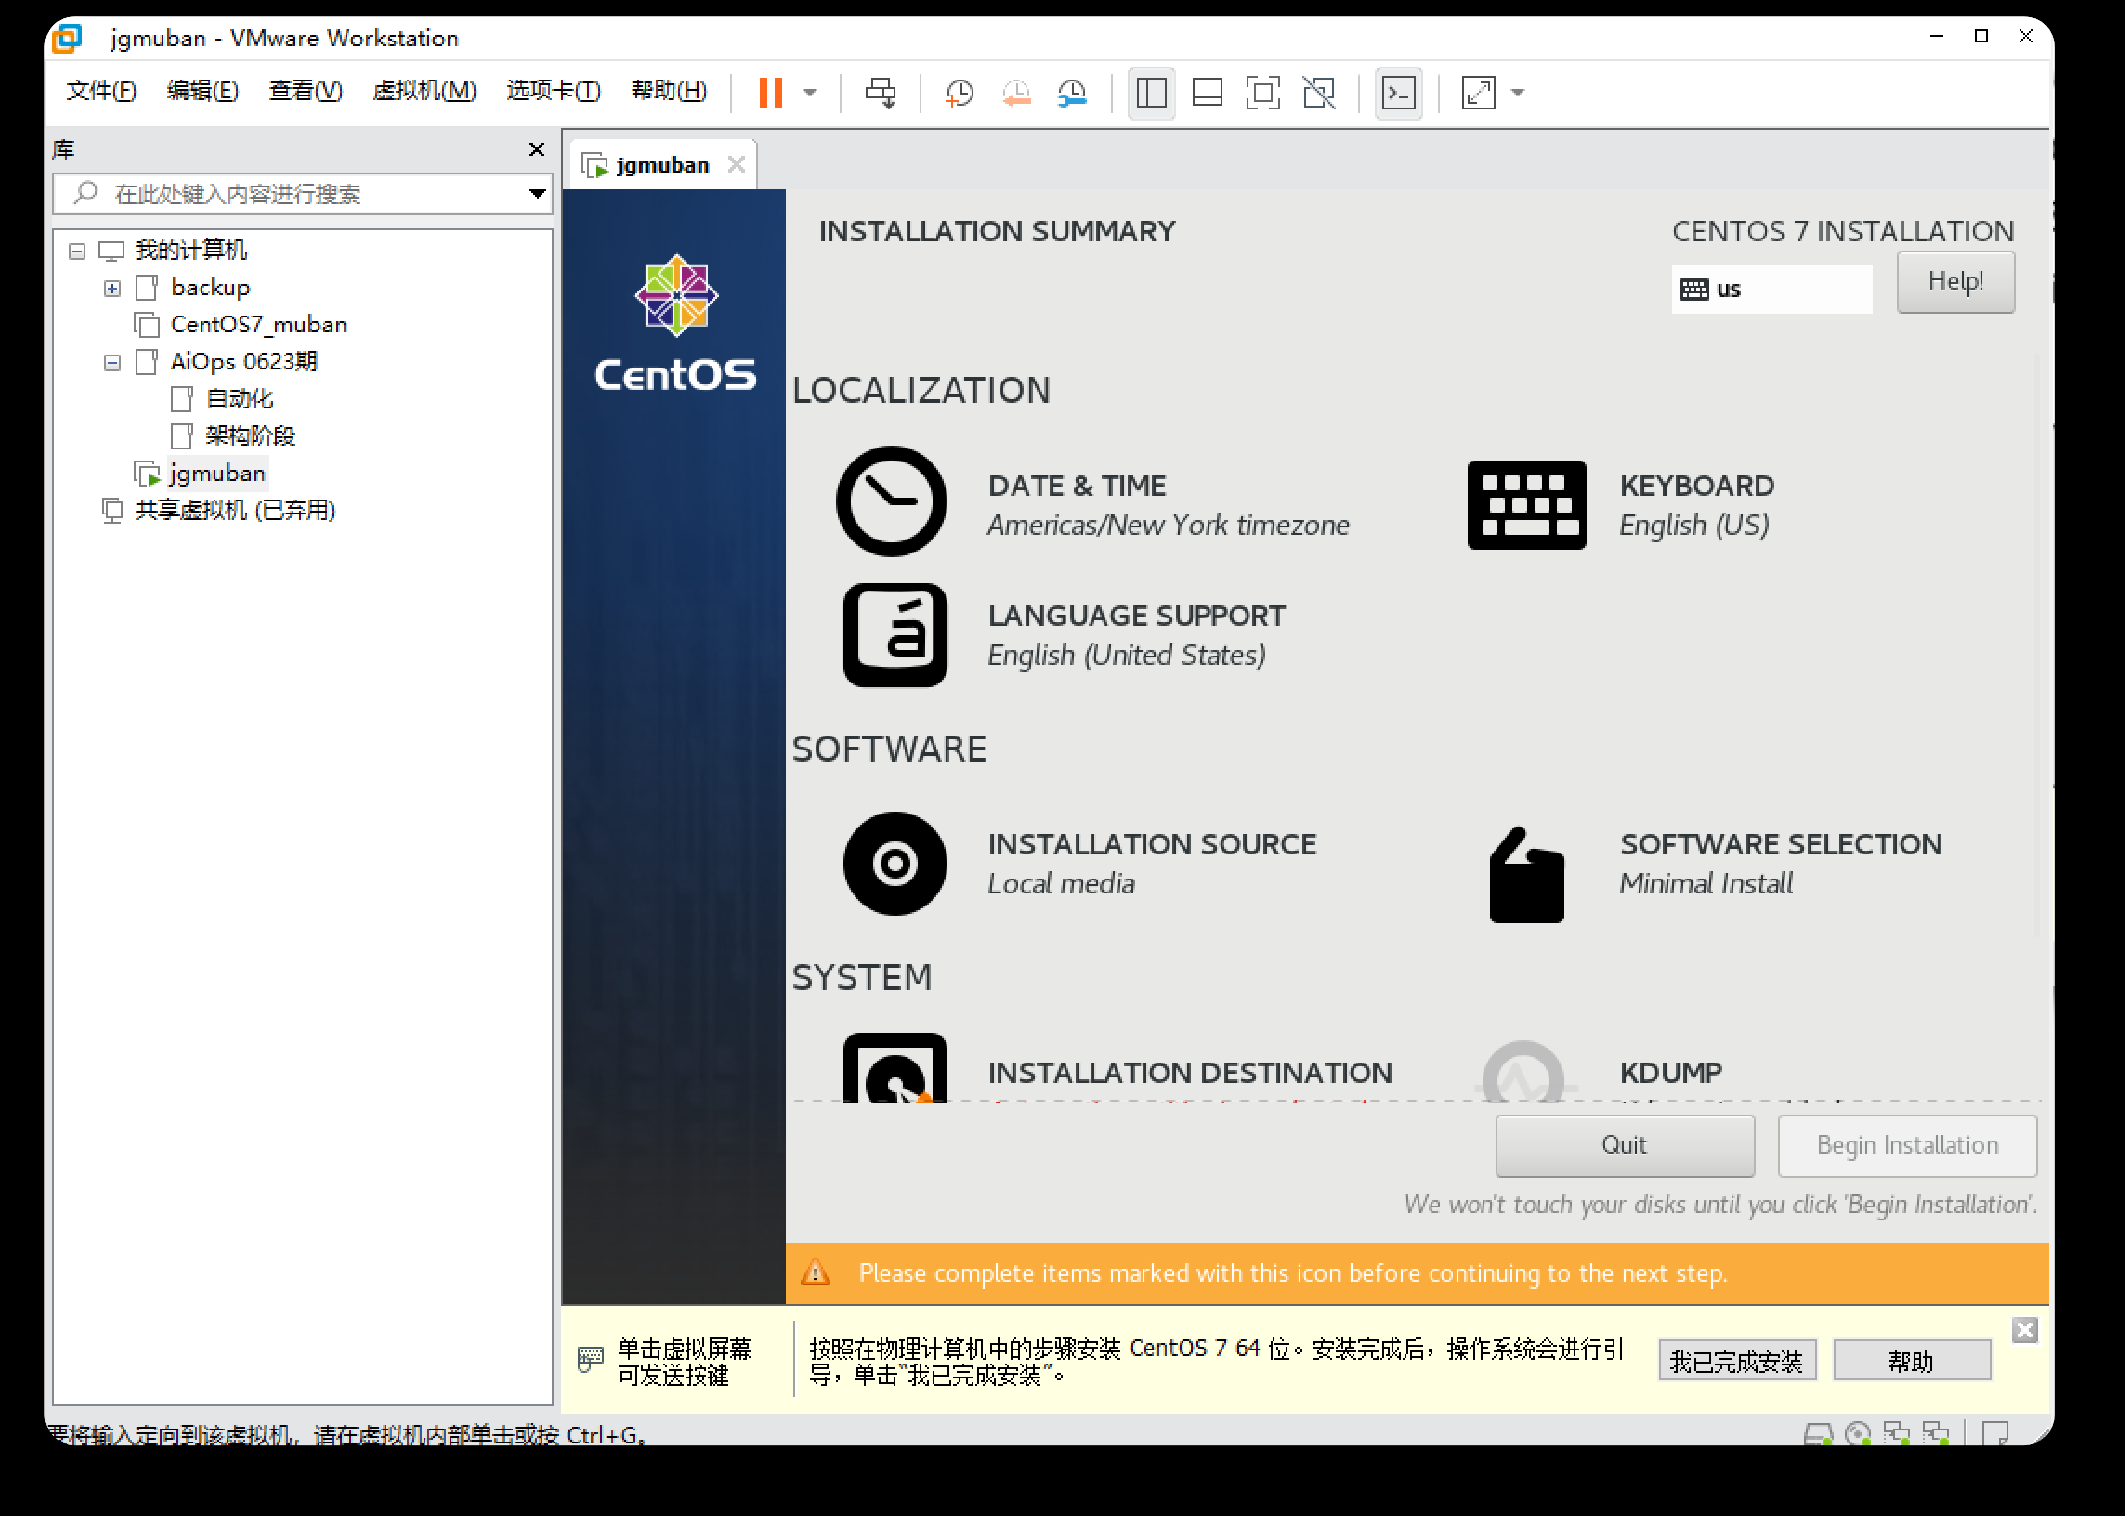The height and width of the screenshot is (1516, 2125).
Task: Switch to the jgmuban VM tab
Action: tap(662, 165)
